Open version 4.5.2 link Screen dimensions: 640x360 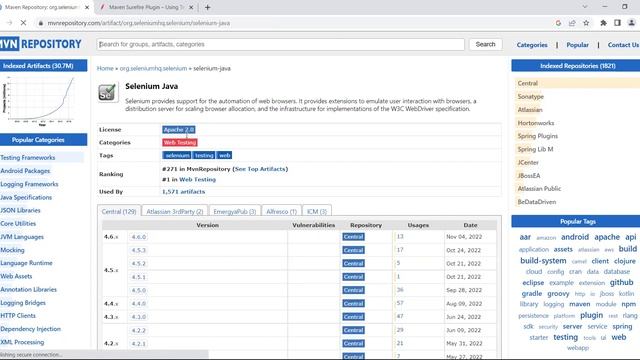(139, 264)
